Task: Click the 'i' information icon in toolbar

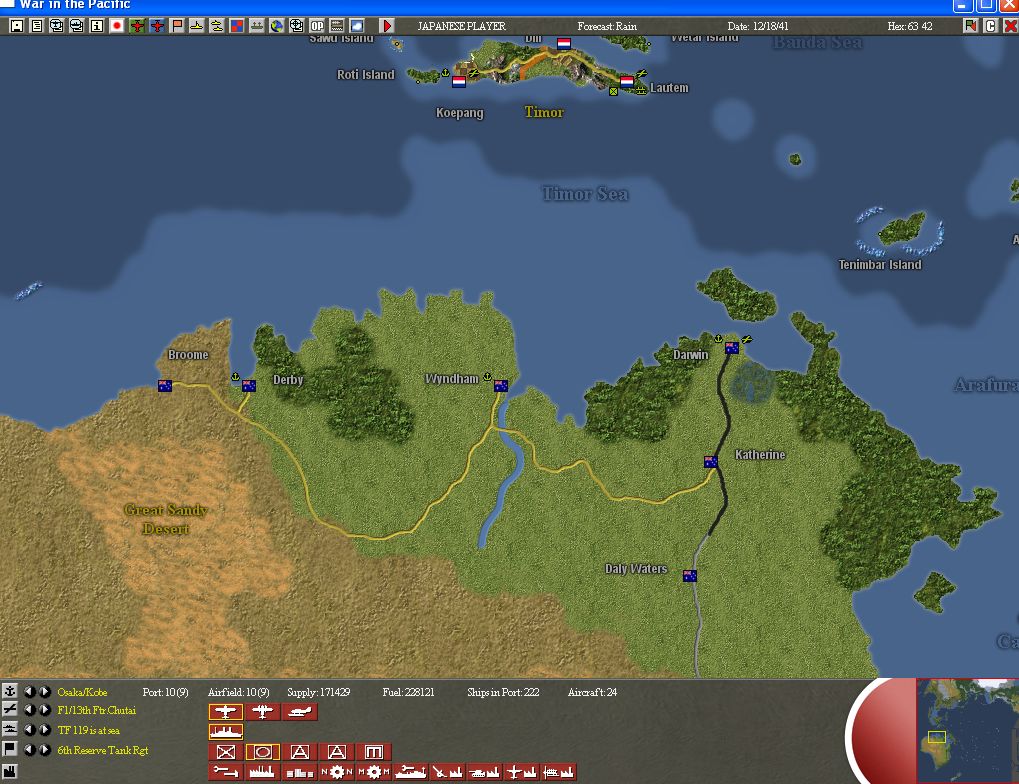Action: tap(97, 26)
